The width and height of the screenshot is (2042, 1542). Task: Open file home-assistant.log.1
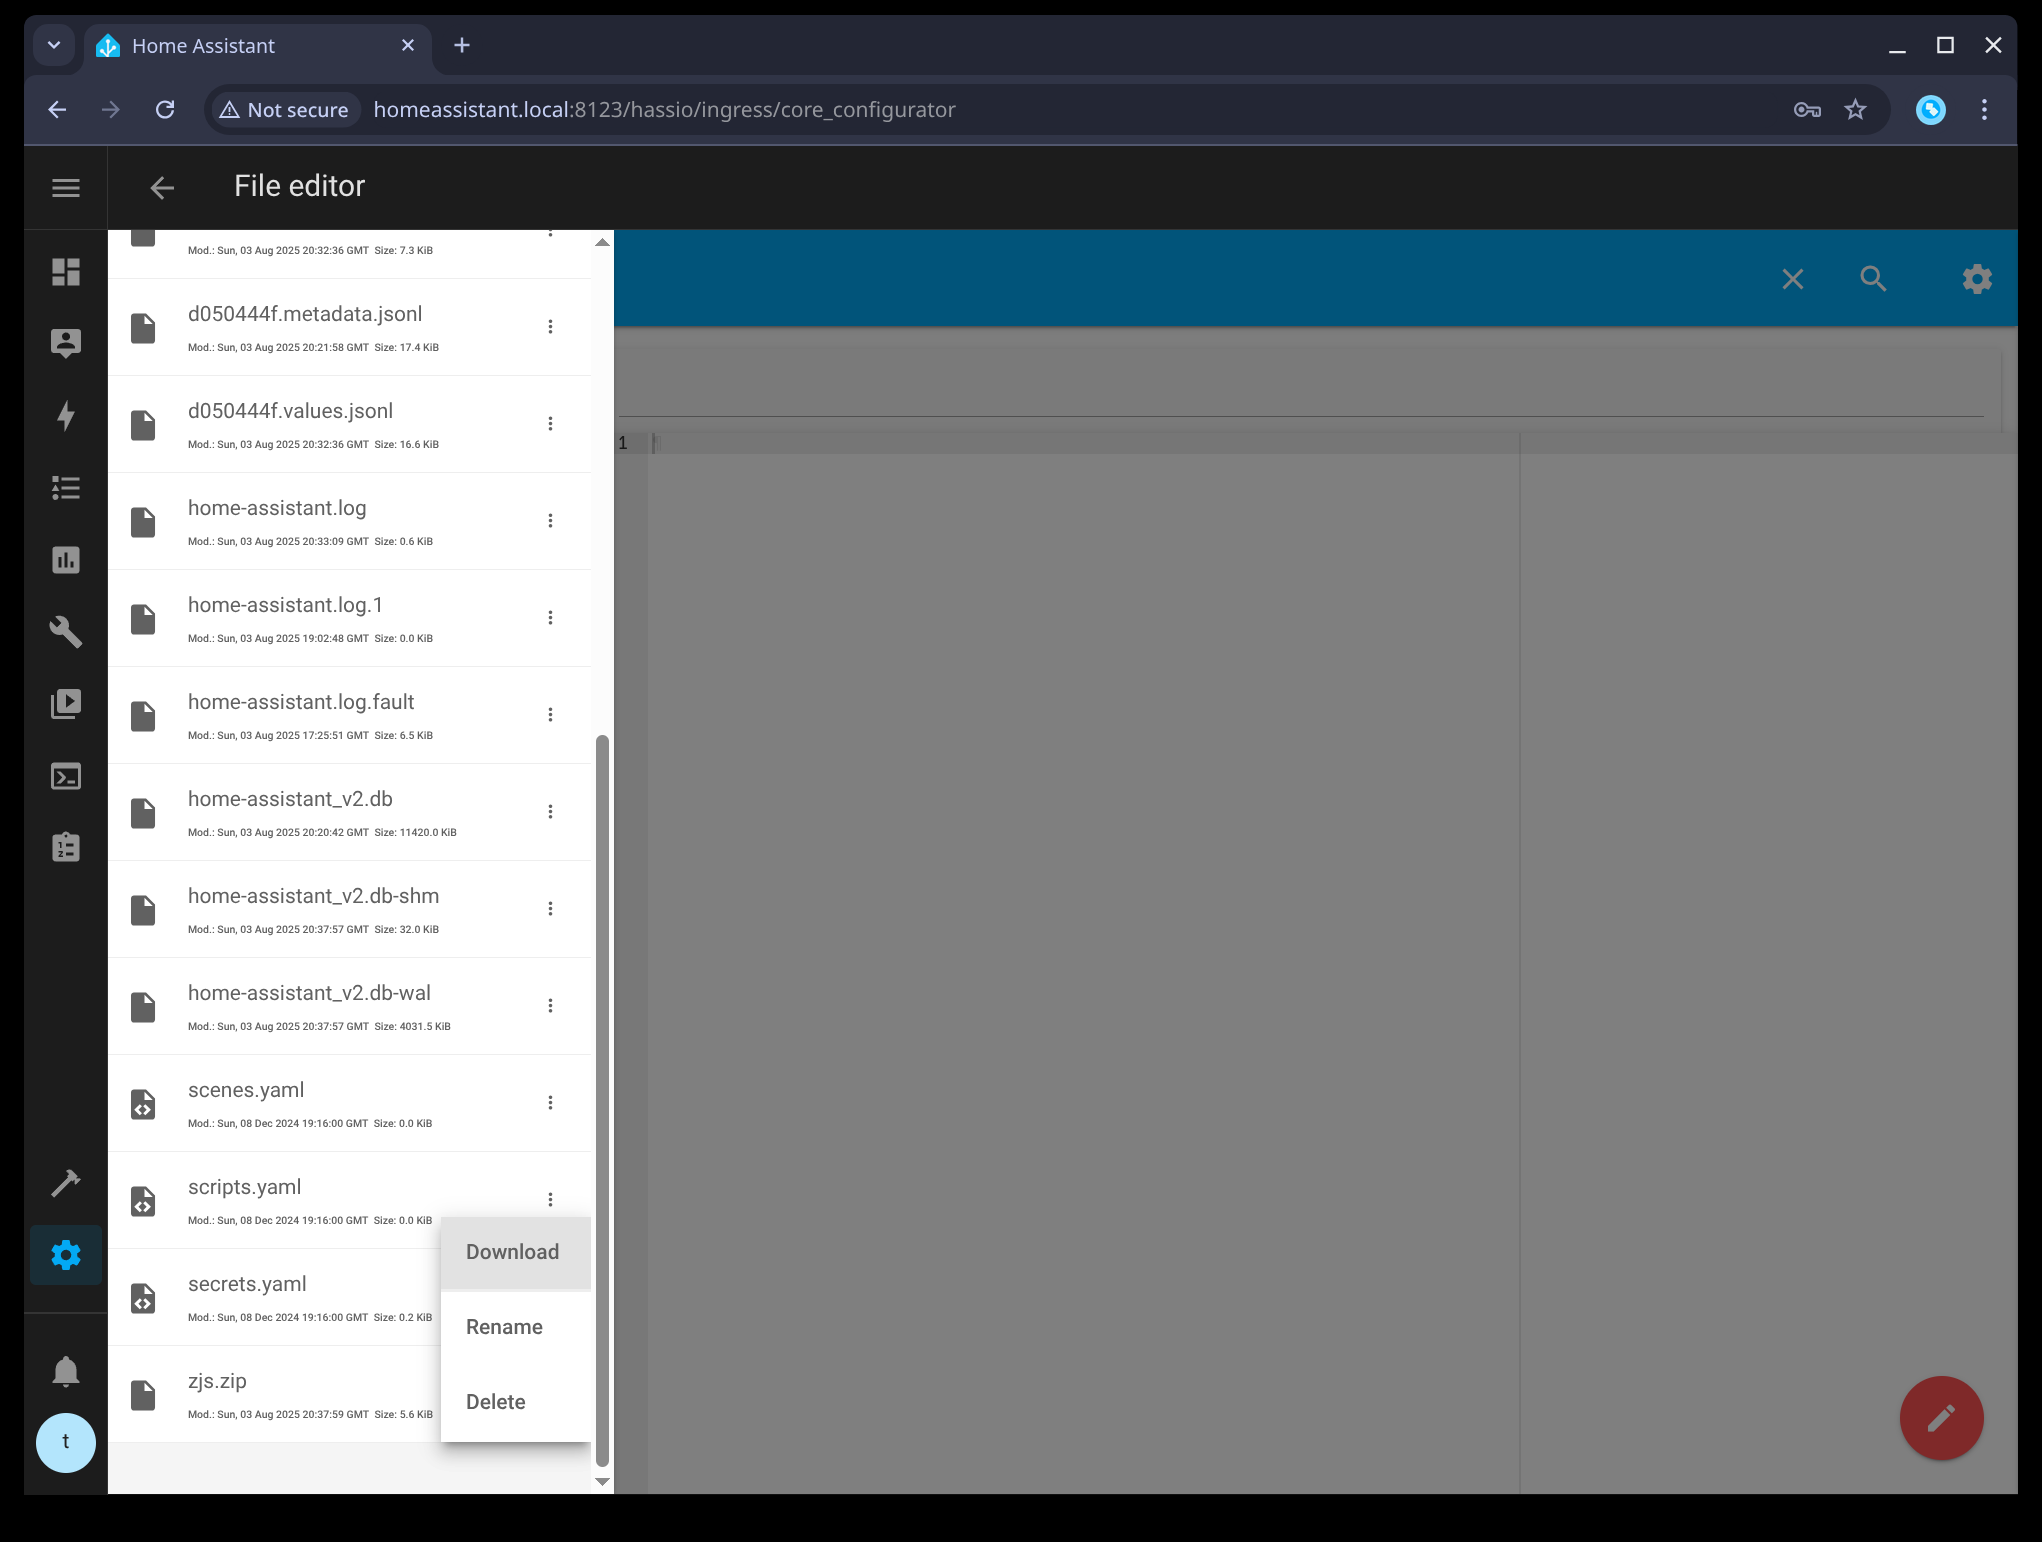pos(350,618)
